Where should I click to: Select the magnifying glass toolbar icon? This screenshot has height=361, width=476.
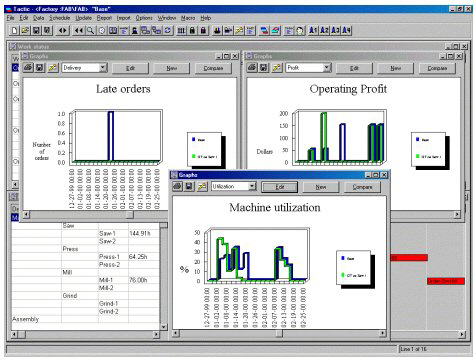point(90,31)
